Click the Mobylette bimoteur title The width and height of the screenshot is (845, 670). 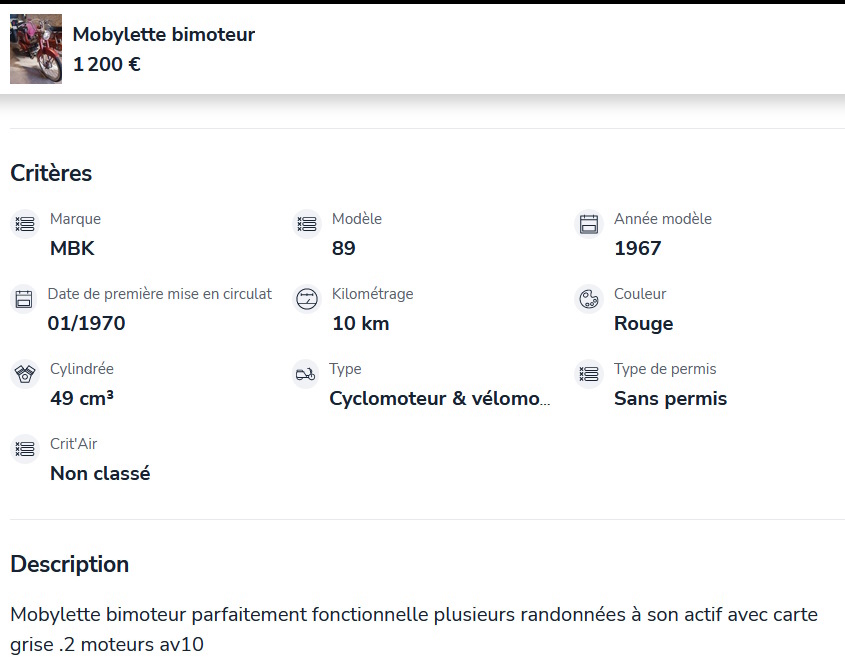click(164, 35)
